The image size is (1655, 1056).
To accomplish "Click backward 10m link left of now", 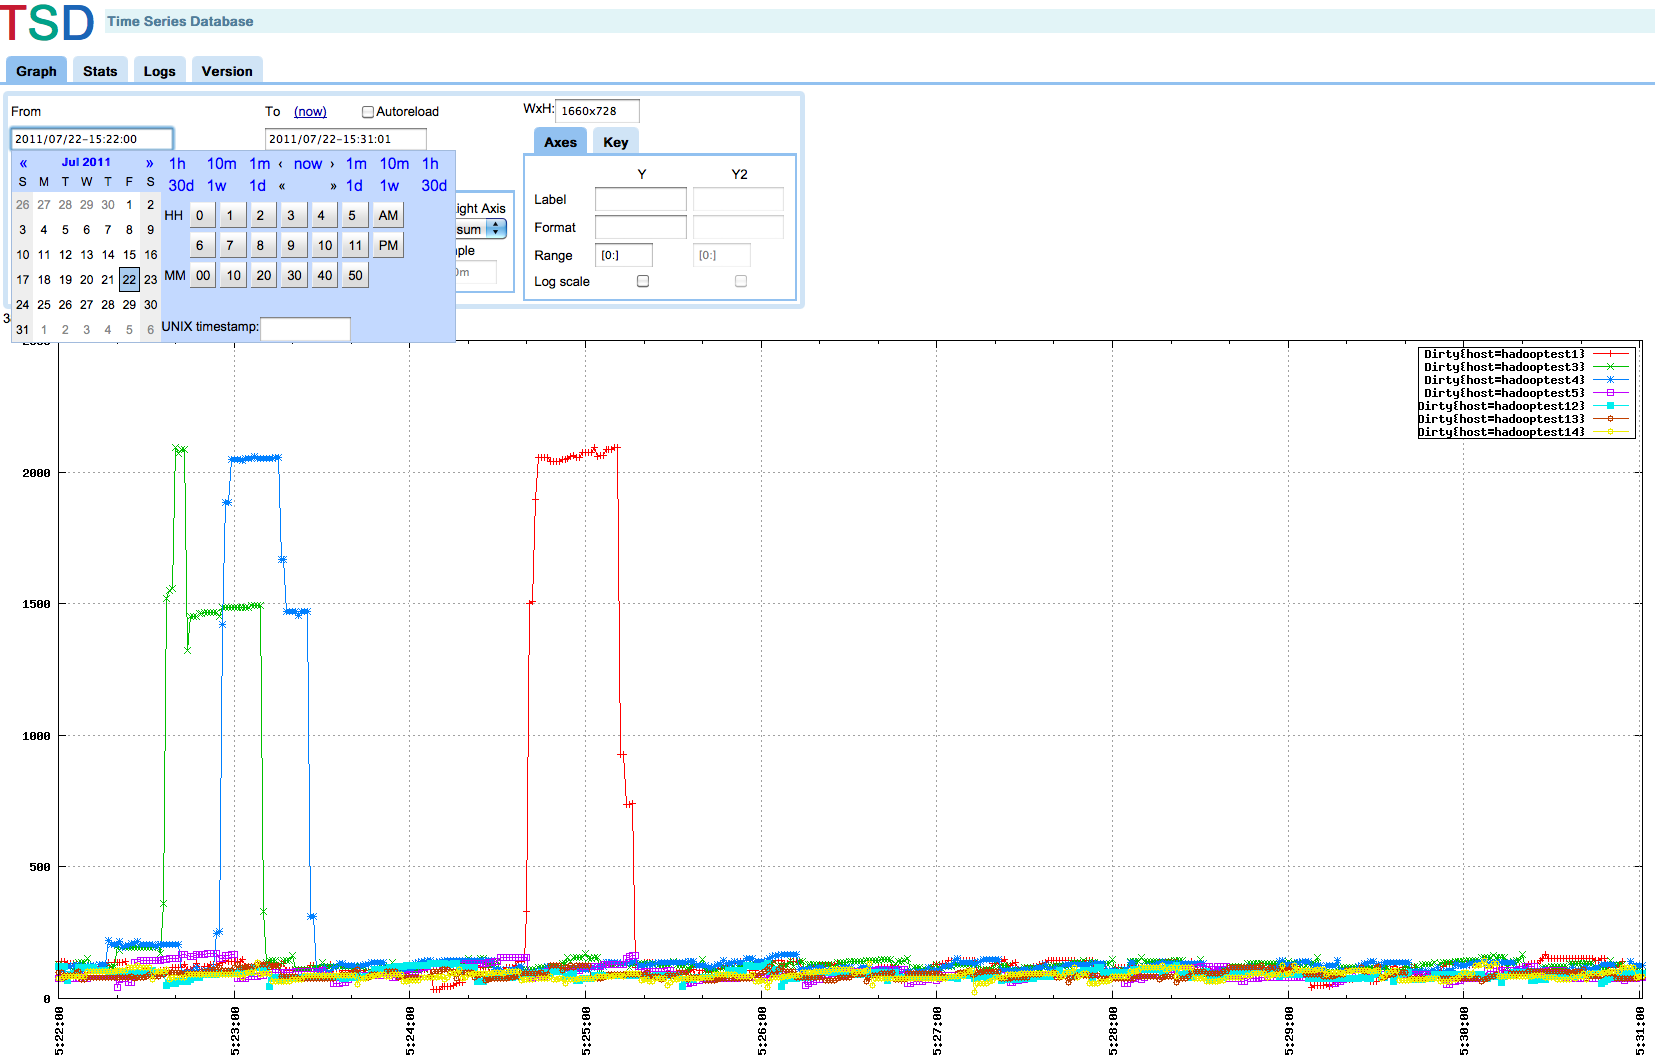I will (x=222, y=164).
